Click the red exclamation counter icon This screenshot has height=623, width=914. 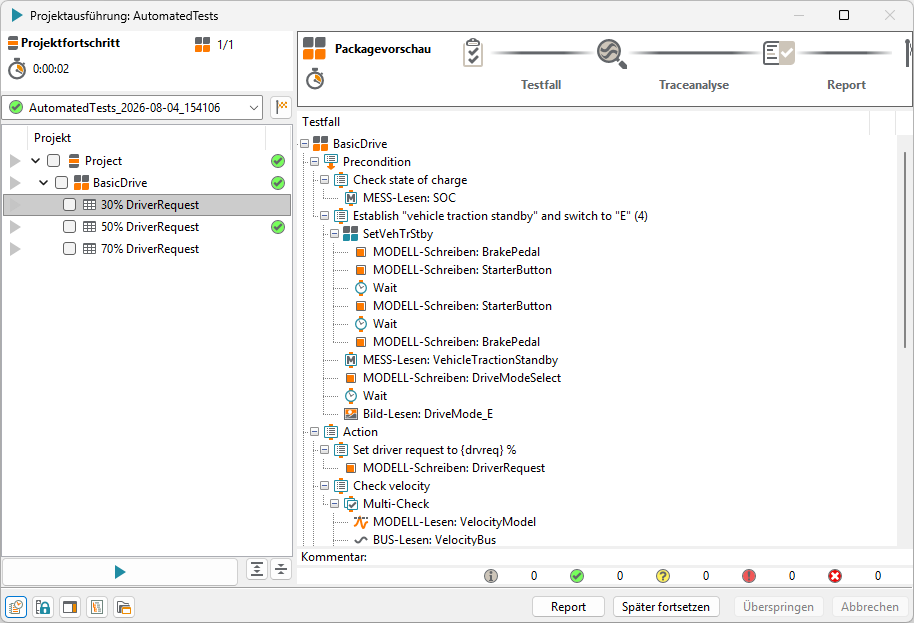(749, 576)
